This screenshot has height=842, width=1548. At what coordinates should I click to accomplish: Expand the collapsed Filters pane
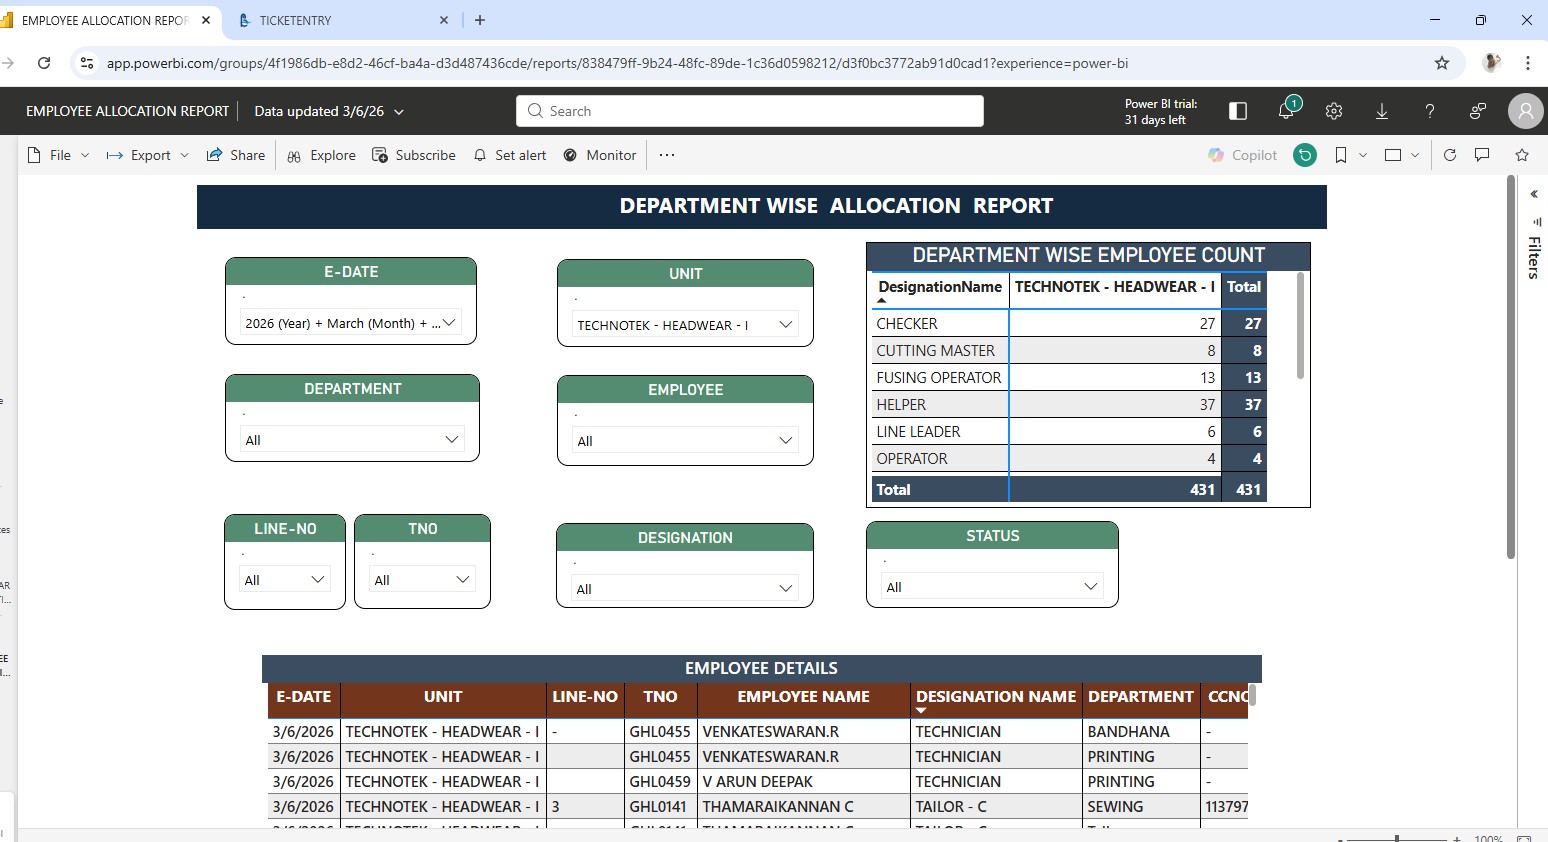(1534, 194)
